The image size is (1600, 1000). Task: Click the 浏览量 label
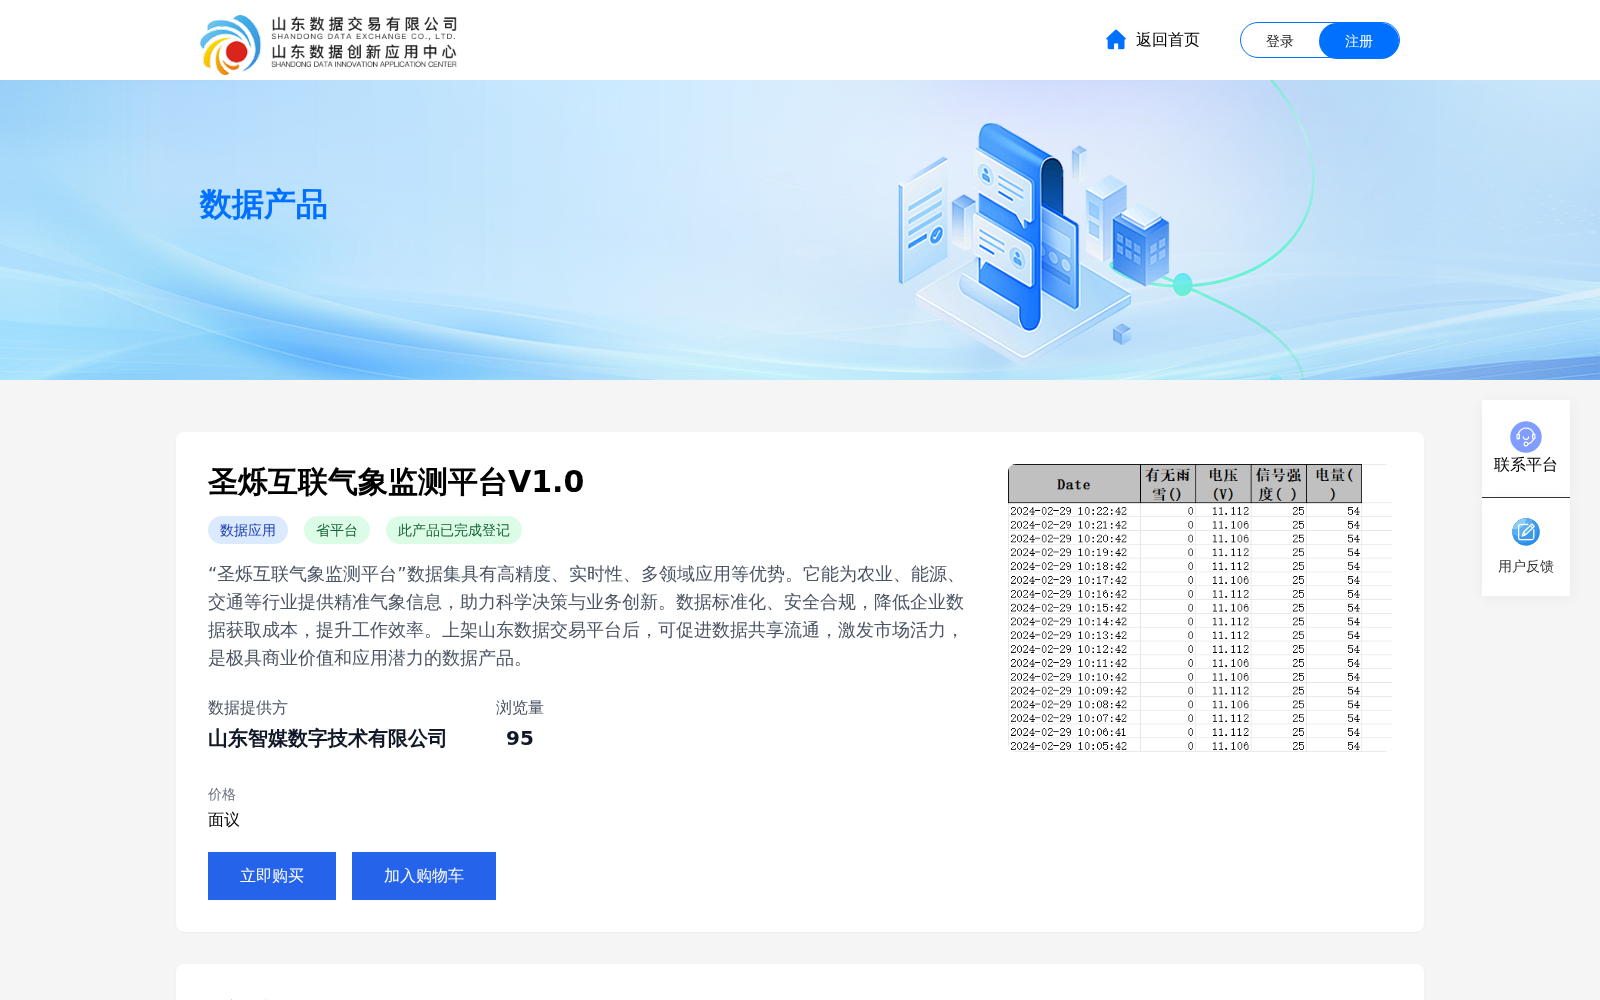[x=520, y=708]
